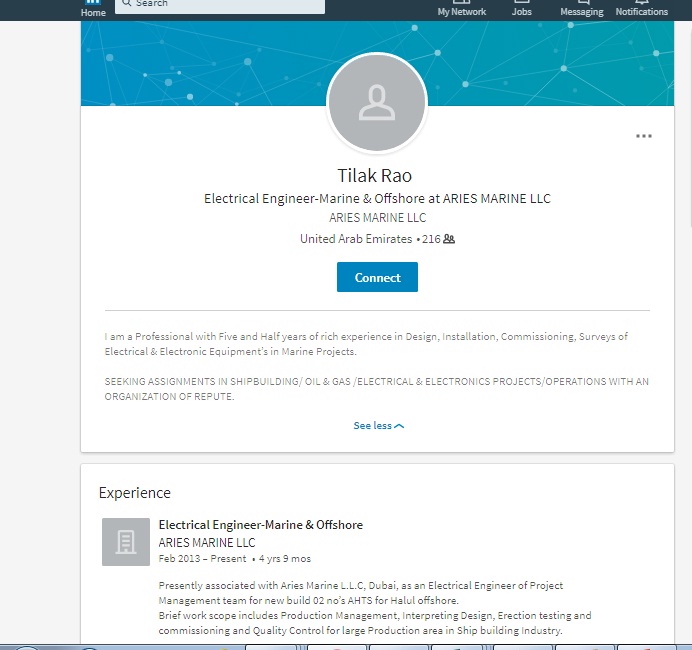The image size is (692, 650).
Task: Go to the Jobs section
Action: click(522, 9)
